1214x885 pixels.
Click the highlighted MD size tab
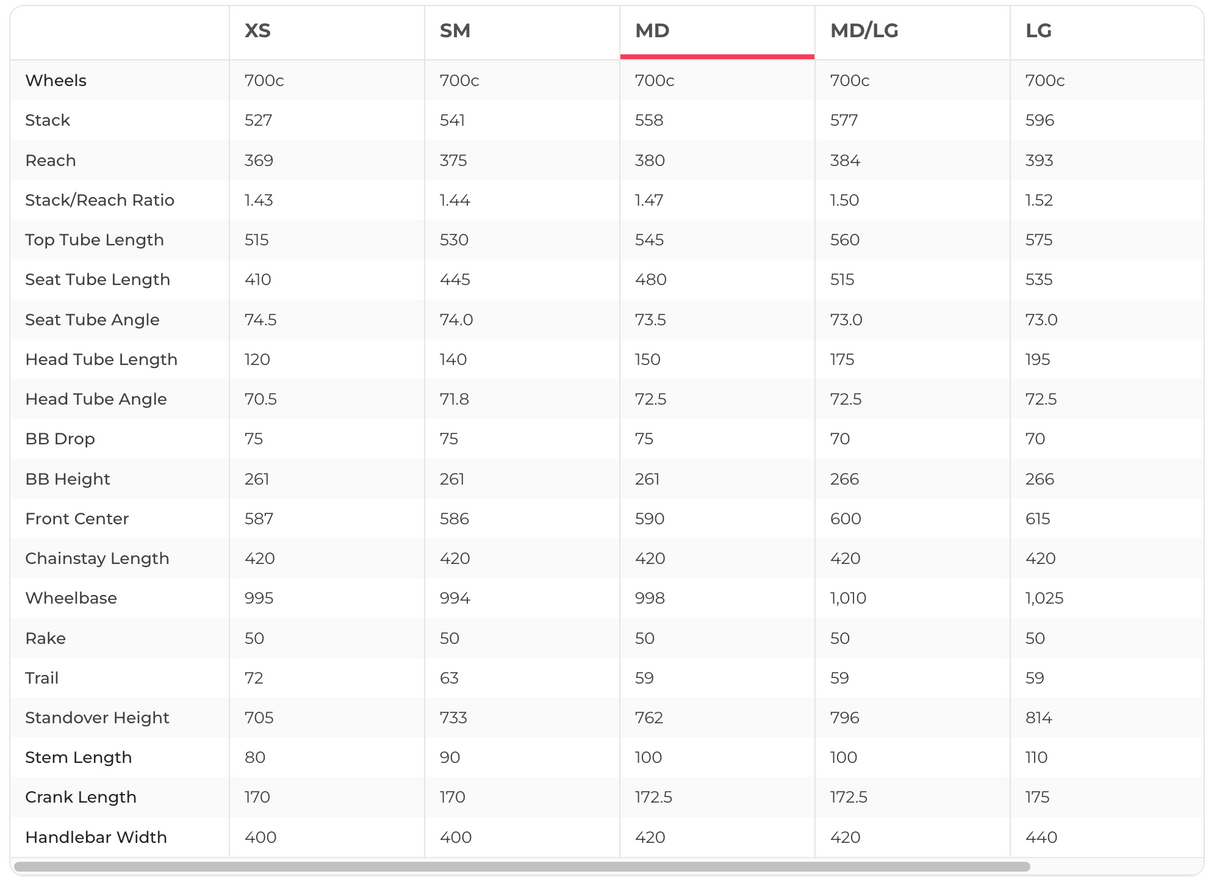tap(652, 31)
